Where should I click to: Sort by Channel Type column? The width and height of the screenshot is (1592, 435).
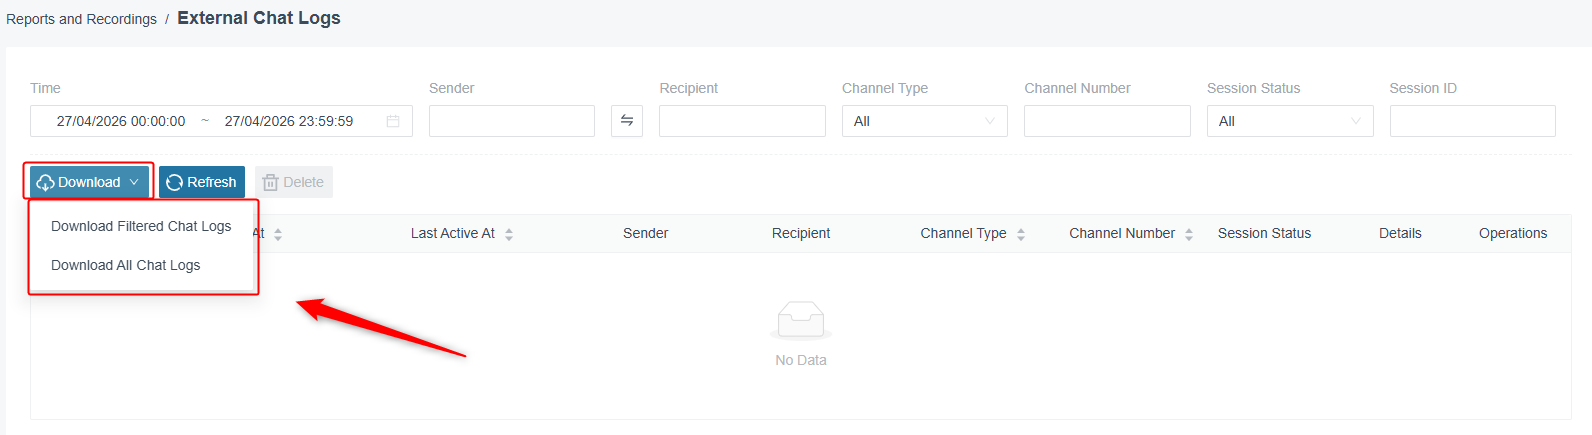pyautogui.click(x=1021, y=234)
